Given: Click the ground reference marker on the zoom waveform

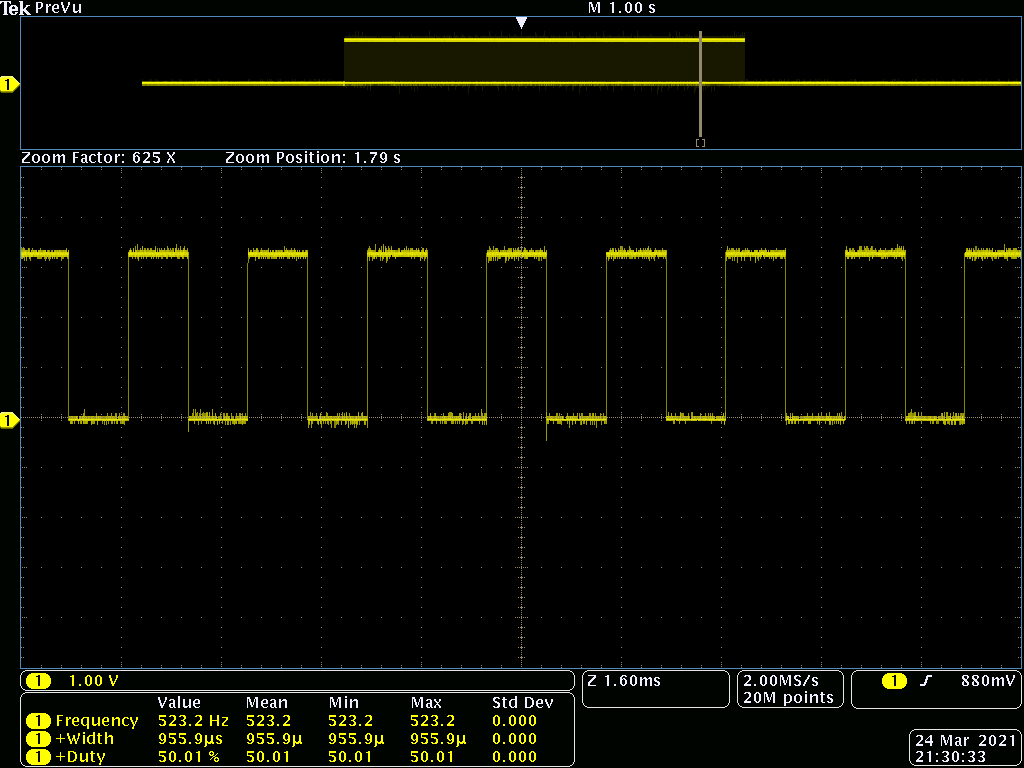Looking at the screenshot, I should coord(10,421).
